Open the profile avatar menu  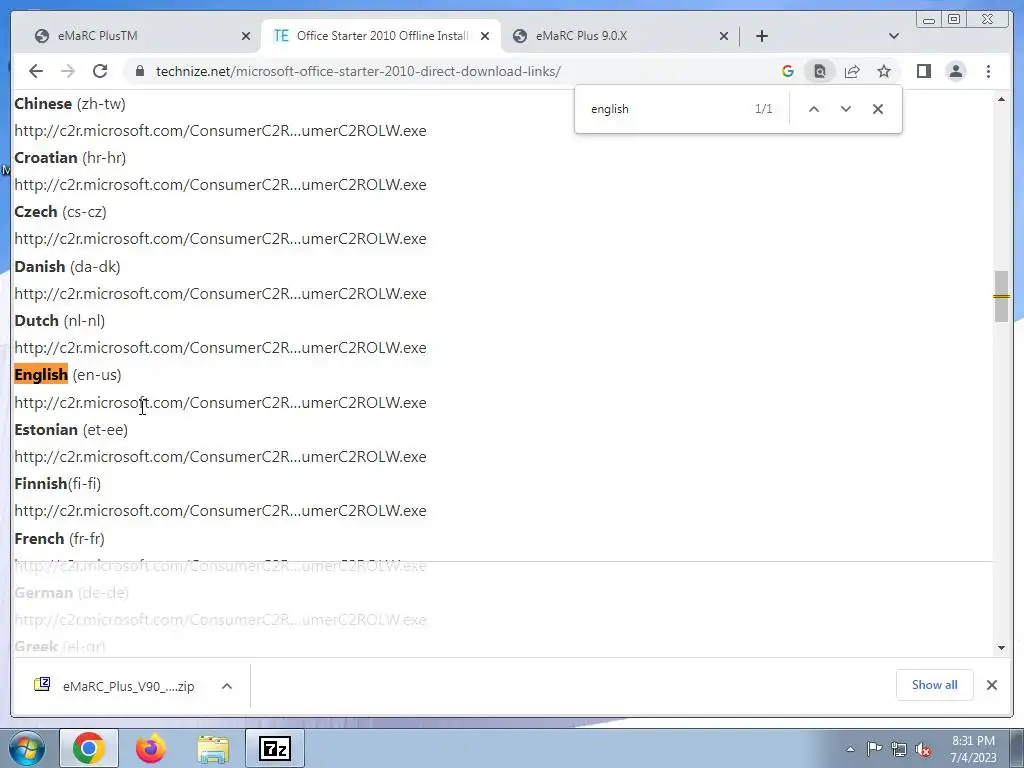pyautogui.click(x=956, y=71)
